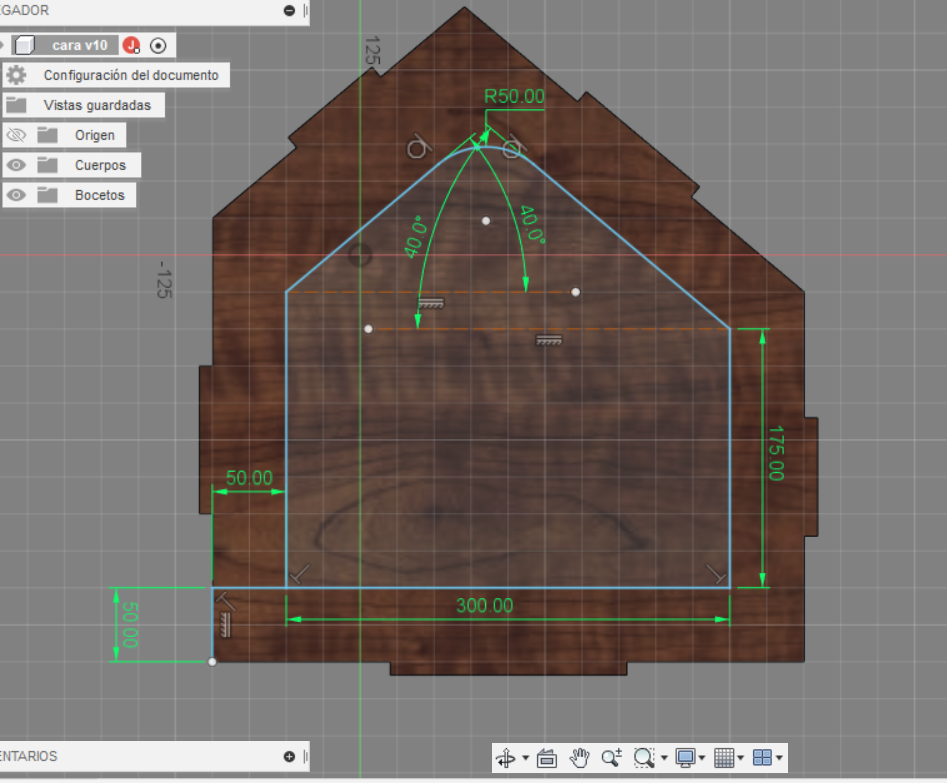Select the 175.00 height dimension
The image size is (947, 783).
click(776, 453)
